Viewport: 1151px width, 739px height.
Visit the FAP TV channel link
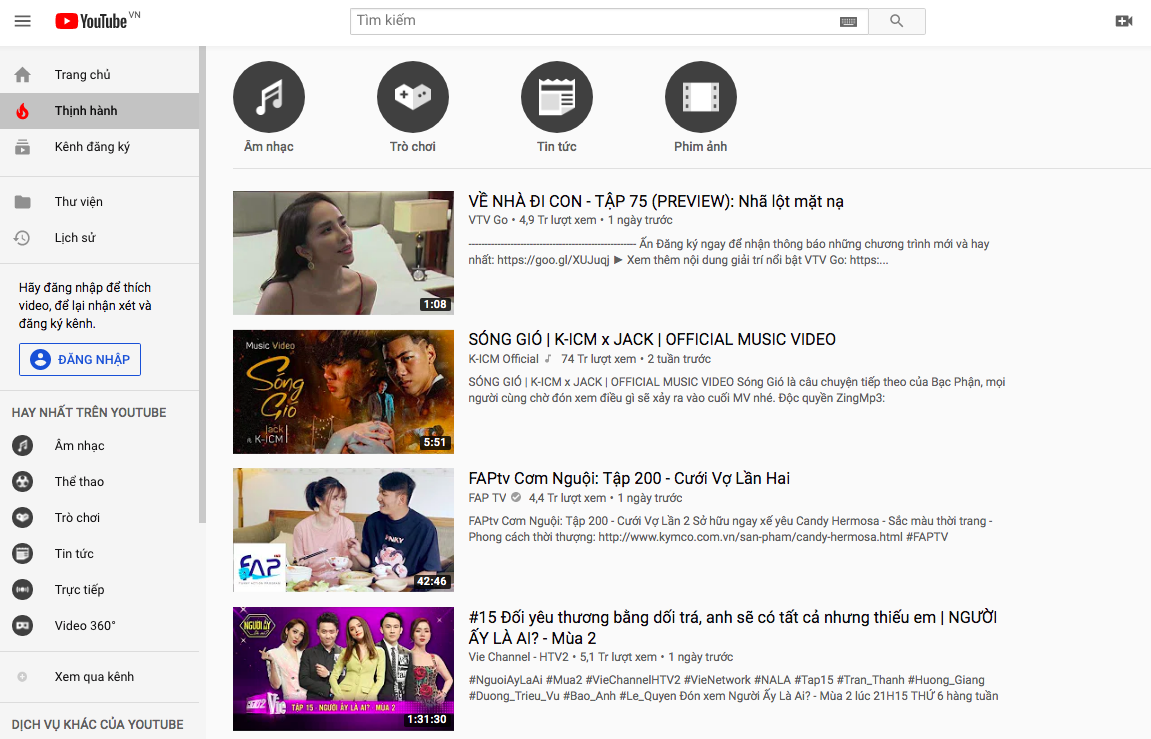tap(487, 498)
